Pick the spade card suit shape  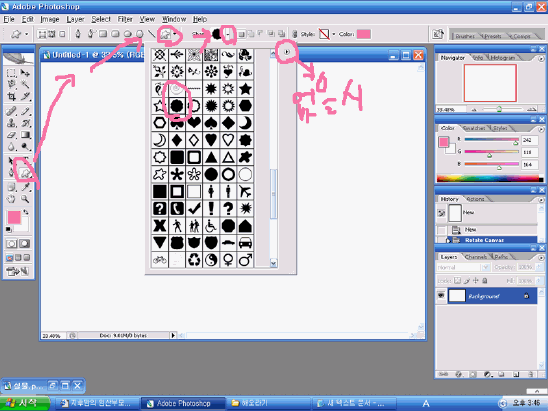[211, 123]
